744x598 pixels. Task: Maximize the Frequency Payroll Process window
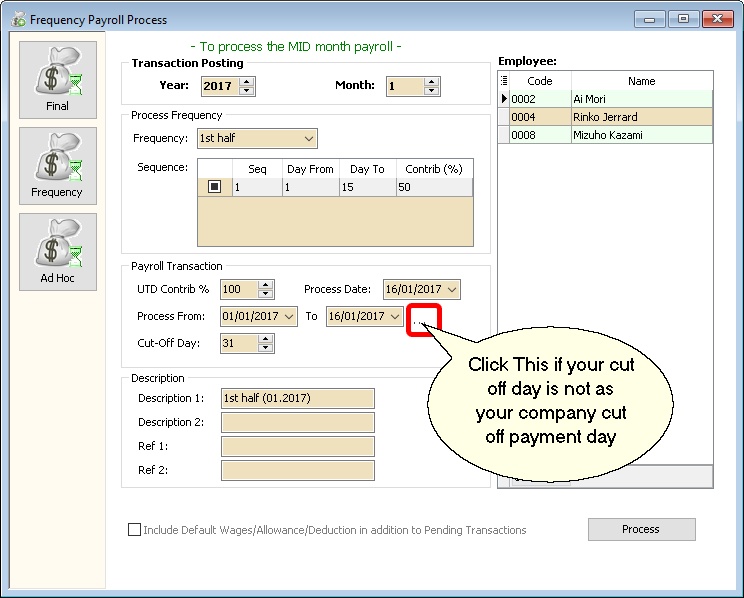[x=683, y=19]
